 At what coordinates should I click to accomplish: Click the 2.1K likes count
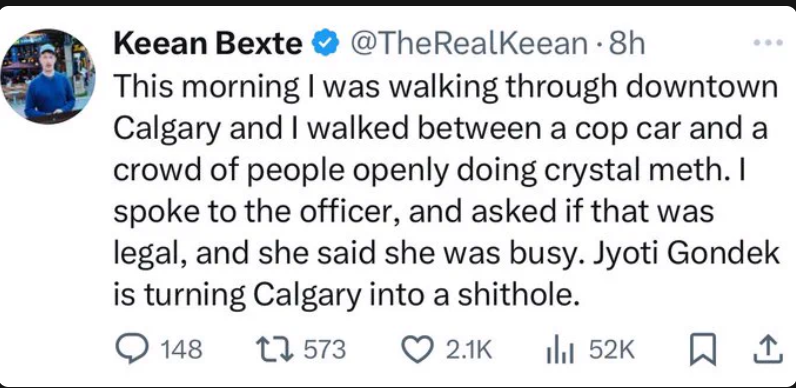tap(469, 350)
